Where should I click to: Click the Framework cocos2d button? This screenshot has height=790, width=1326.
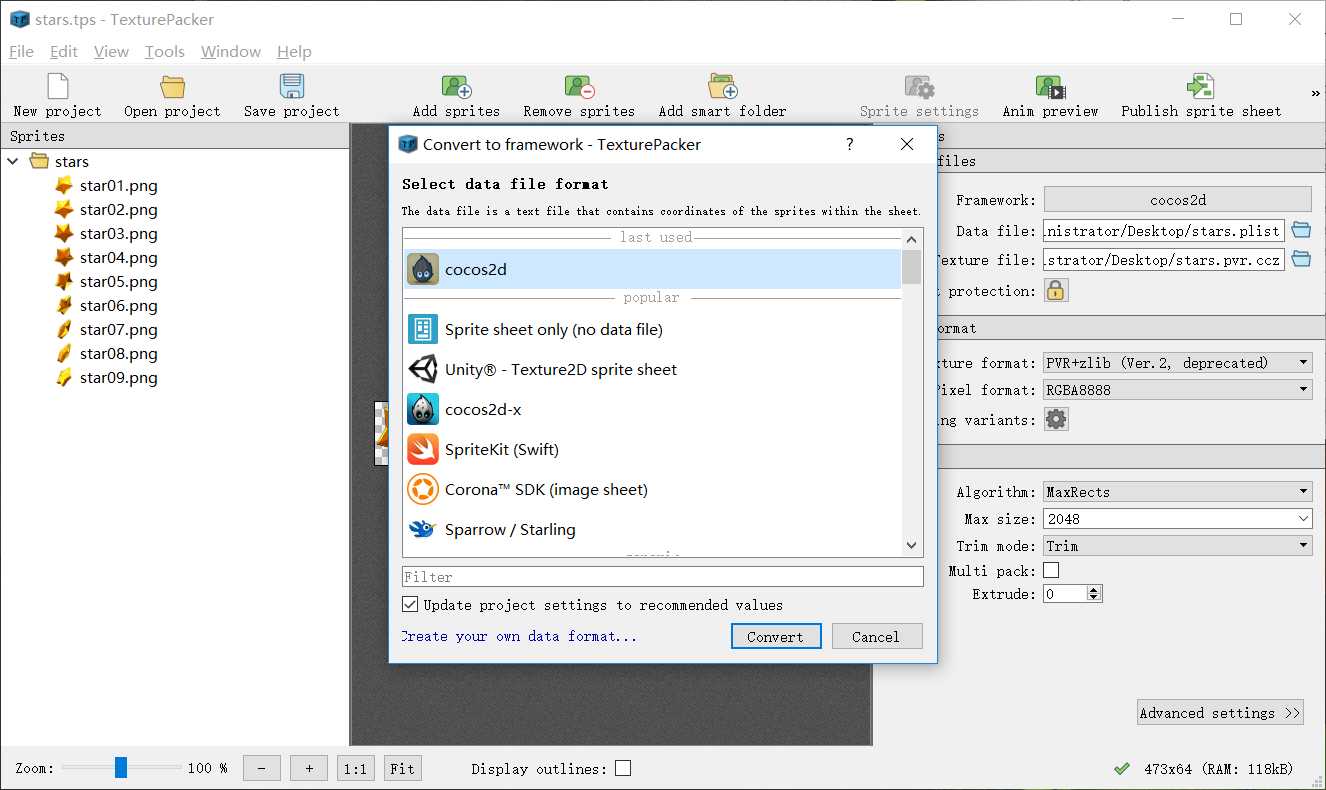click(1178, 199)
